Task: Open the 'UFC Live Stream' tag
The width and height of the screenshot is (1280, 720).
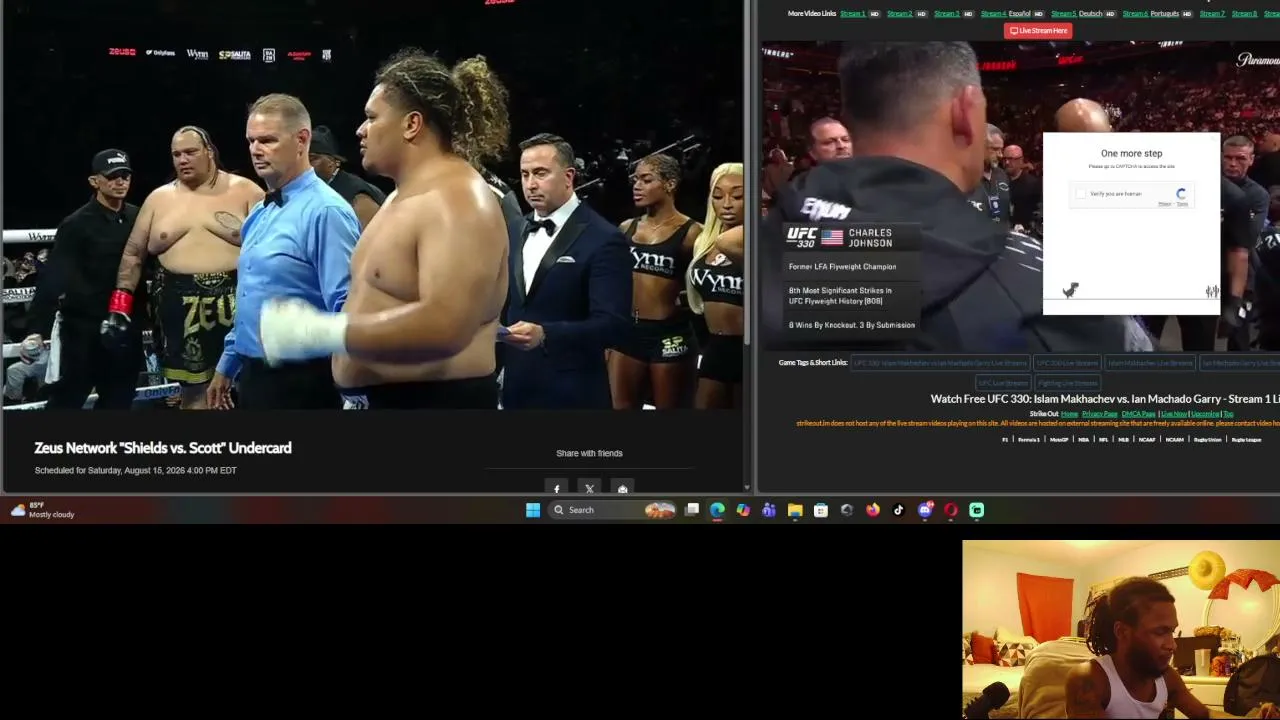Action: 1002,383
